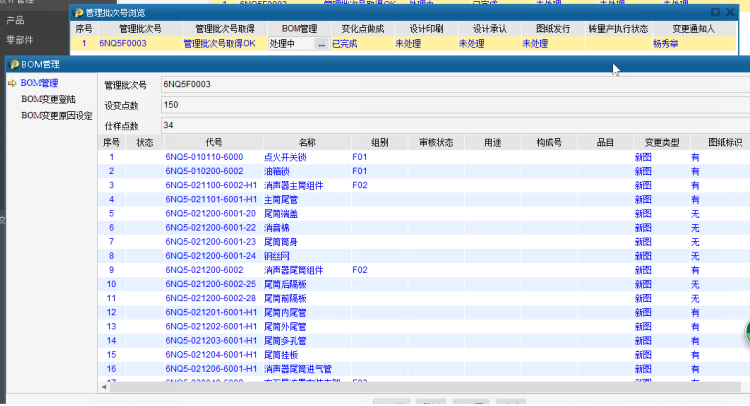The width and height of the screenshot is (750, 406).
Task: Click the 仕样点数 field showing 34
Action: click(x=300, y=125)
